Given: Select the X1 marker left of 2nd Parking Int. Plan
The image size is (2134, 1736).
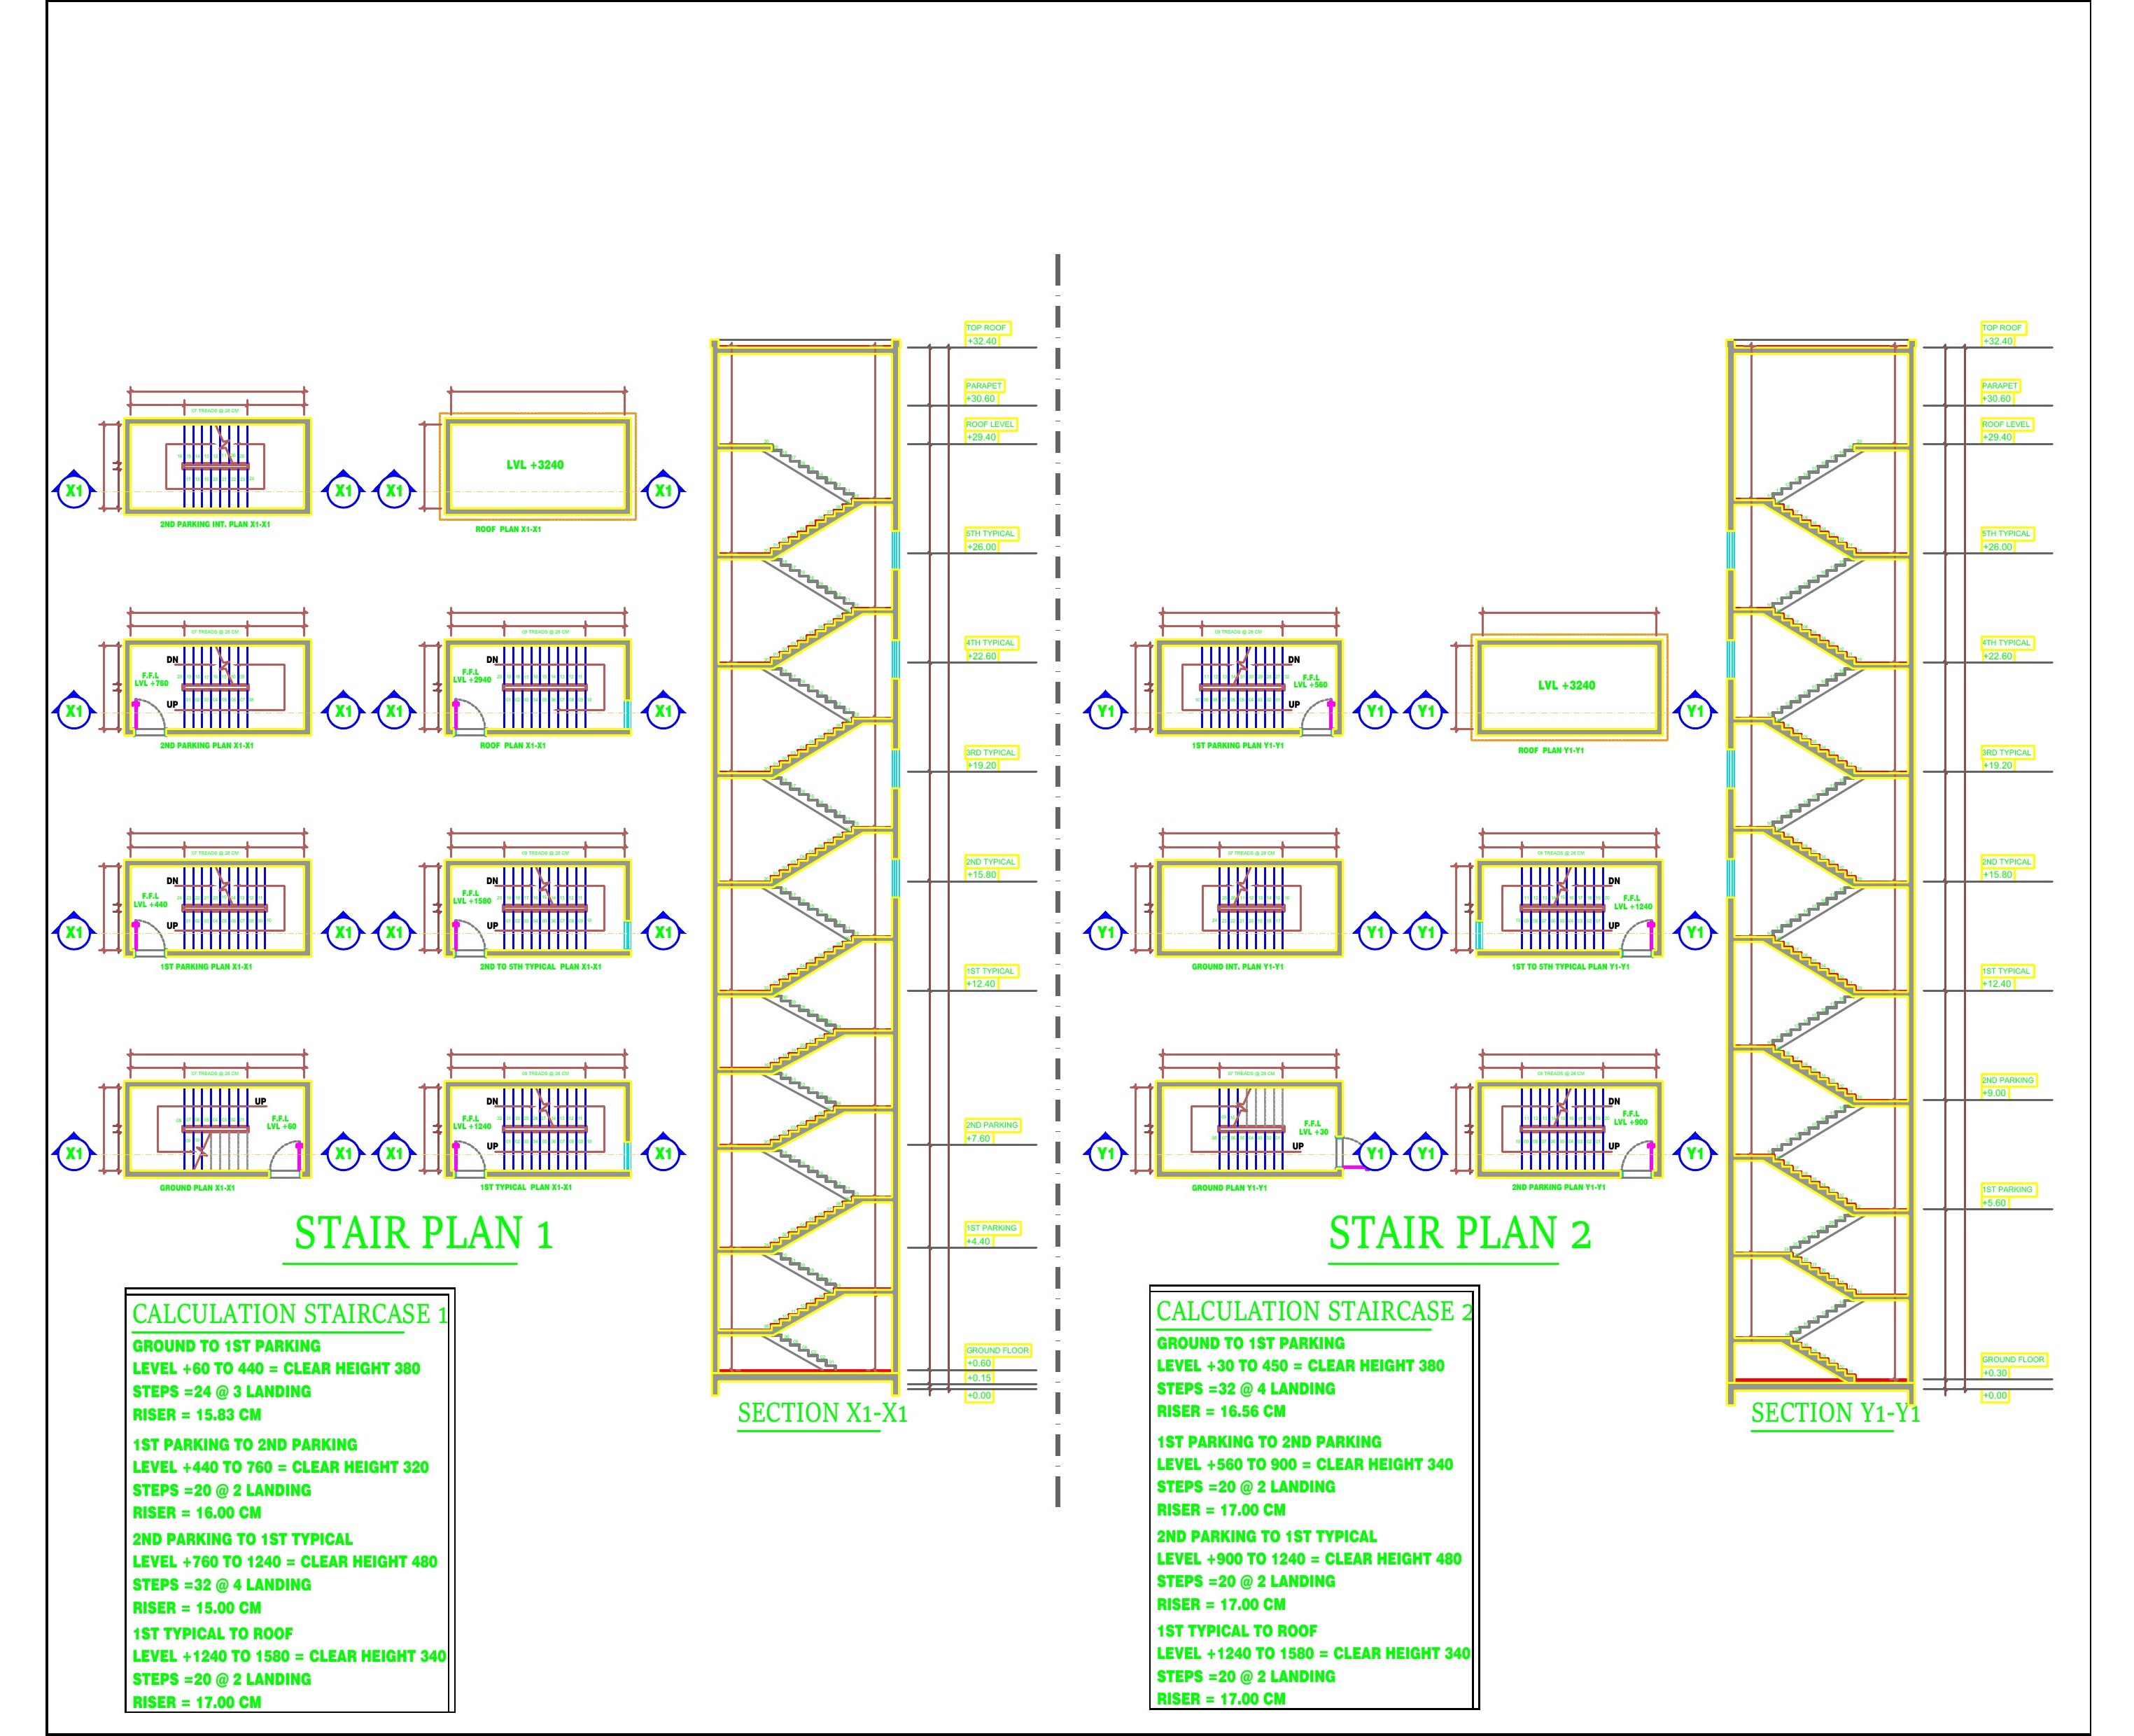Looking at the screenshot, I should [74, 490].
